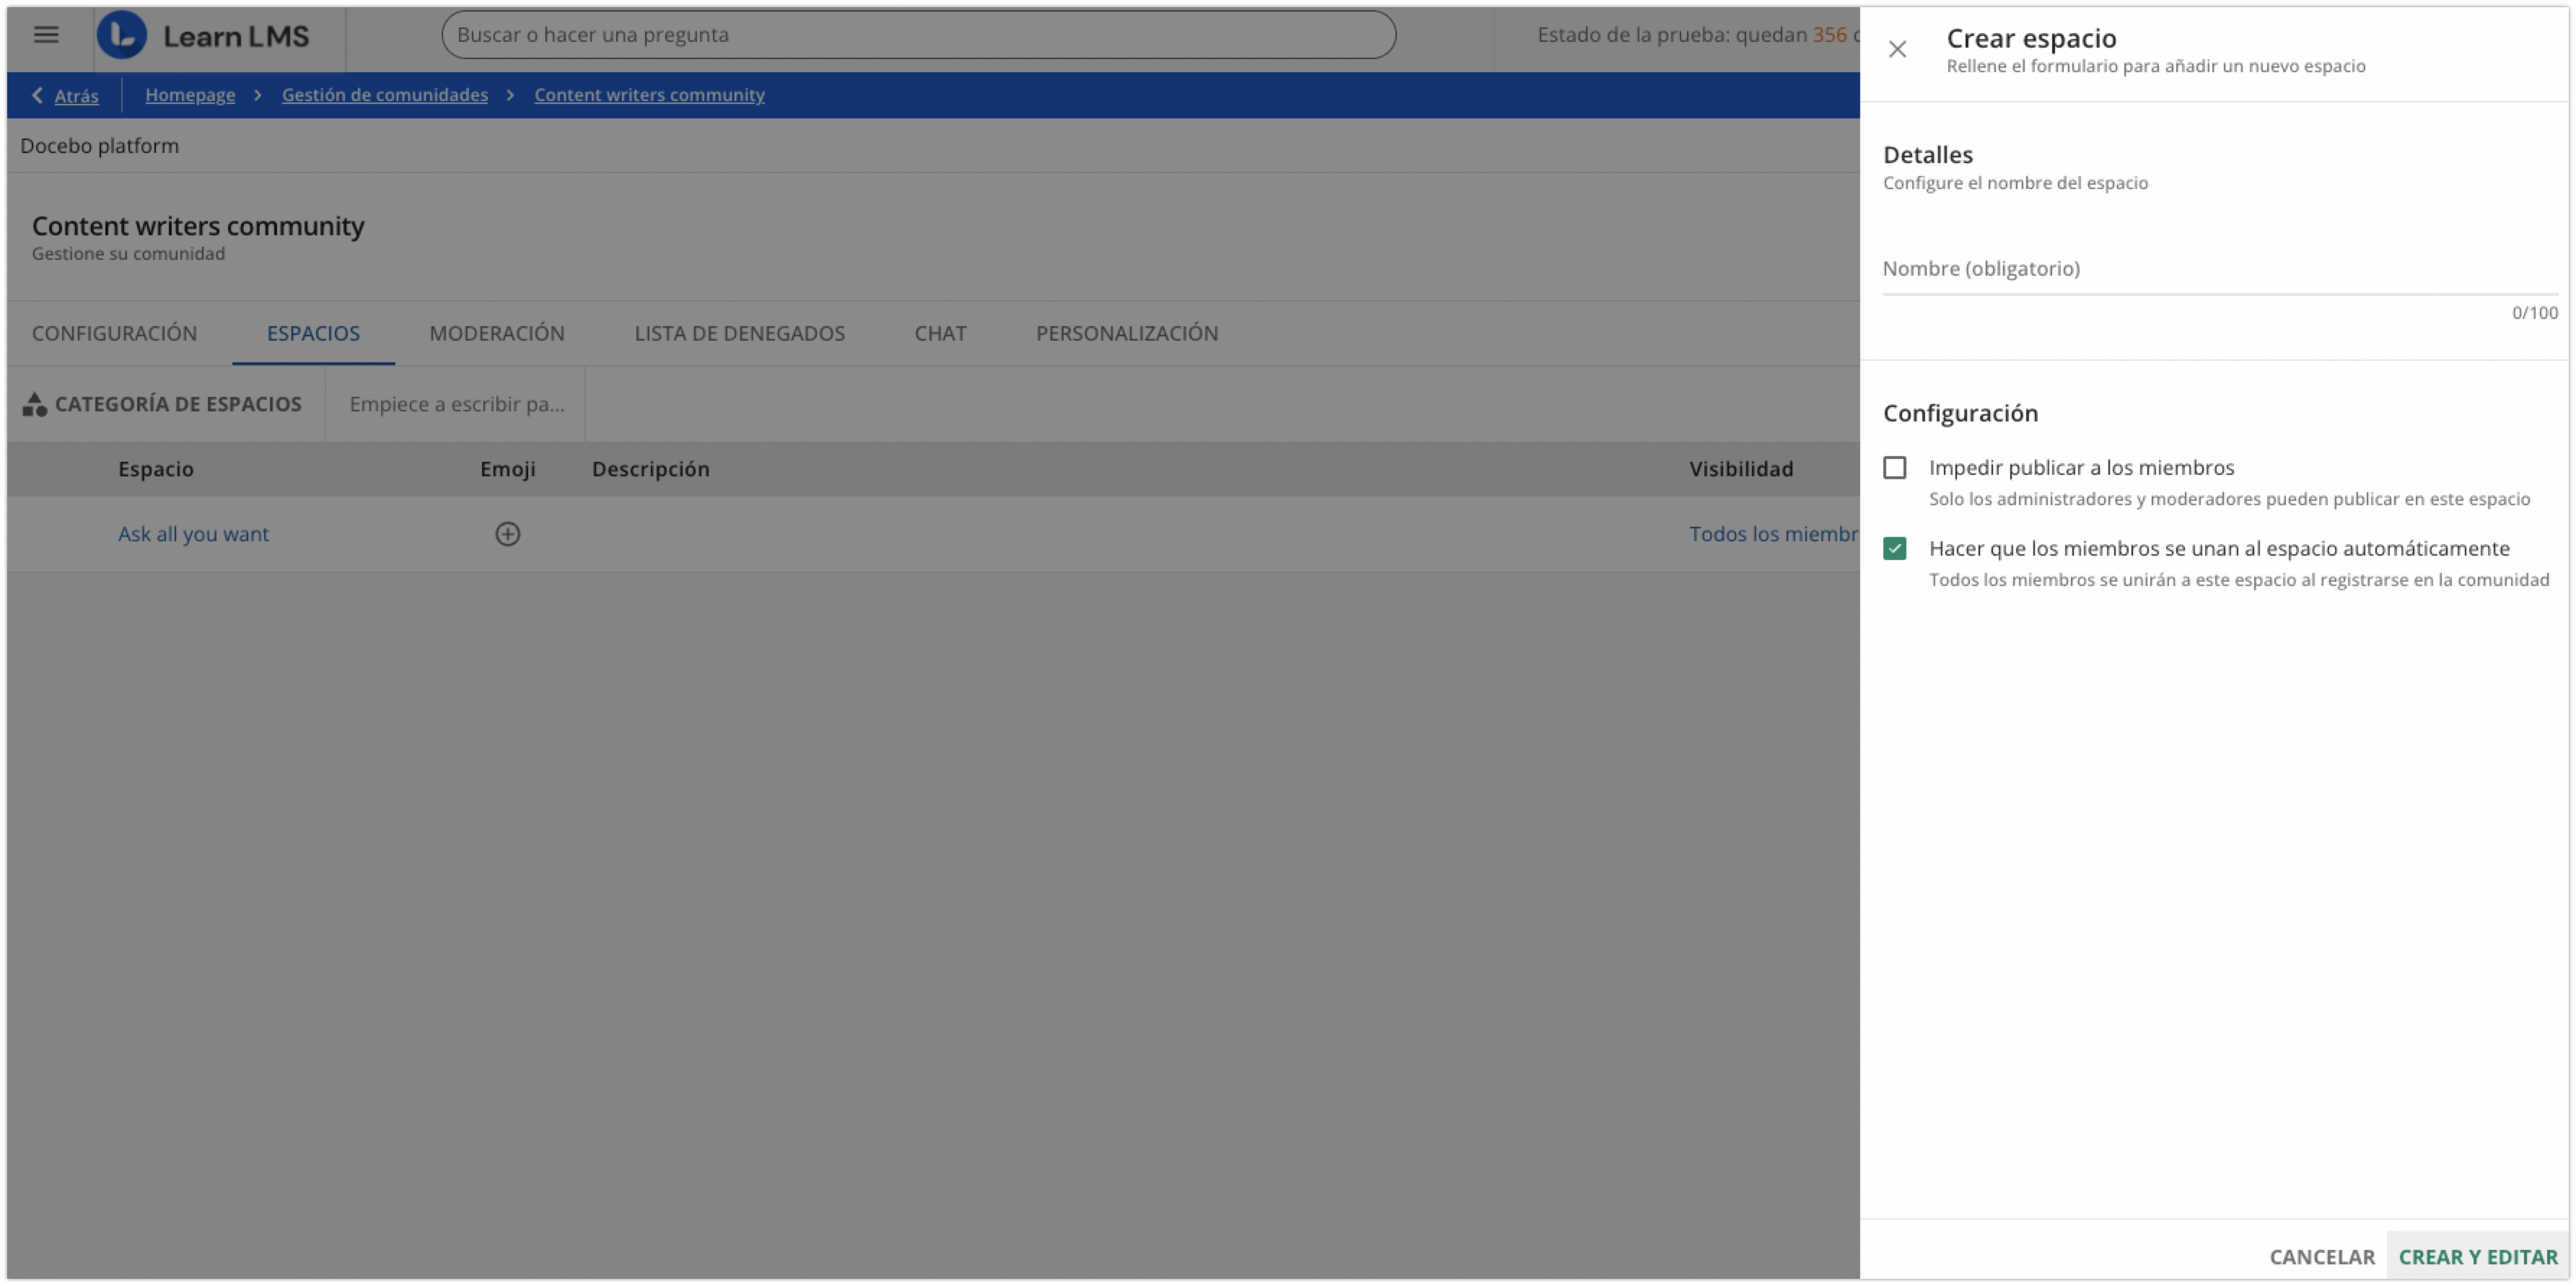2576x1286 pixels.
Task: Open the Moderación tab
Action: (x=497, y=333)
